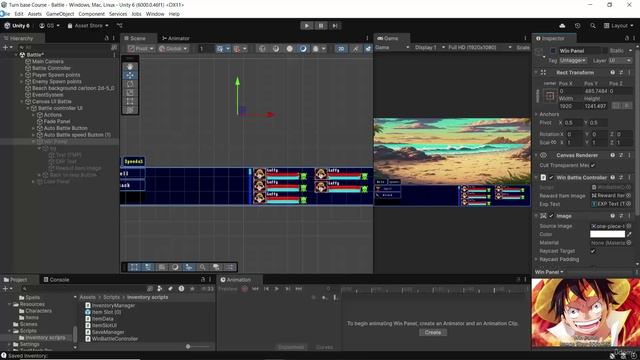Open Rect Transform help icon
640x360 pixels.
(612, 73)
